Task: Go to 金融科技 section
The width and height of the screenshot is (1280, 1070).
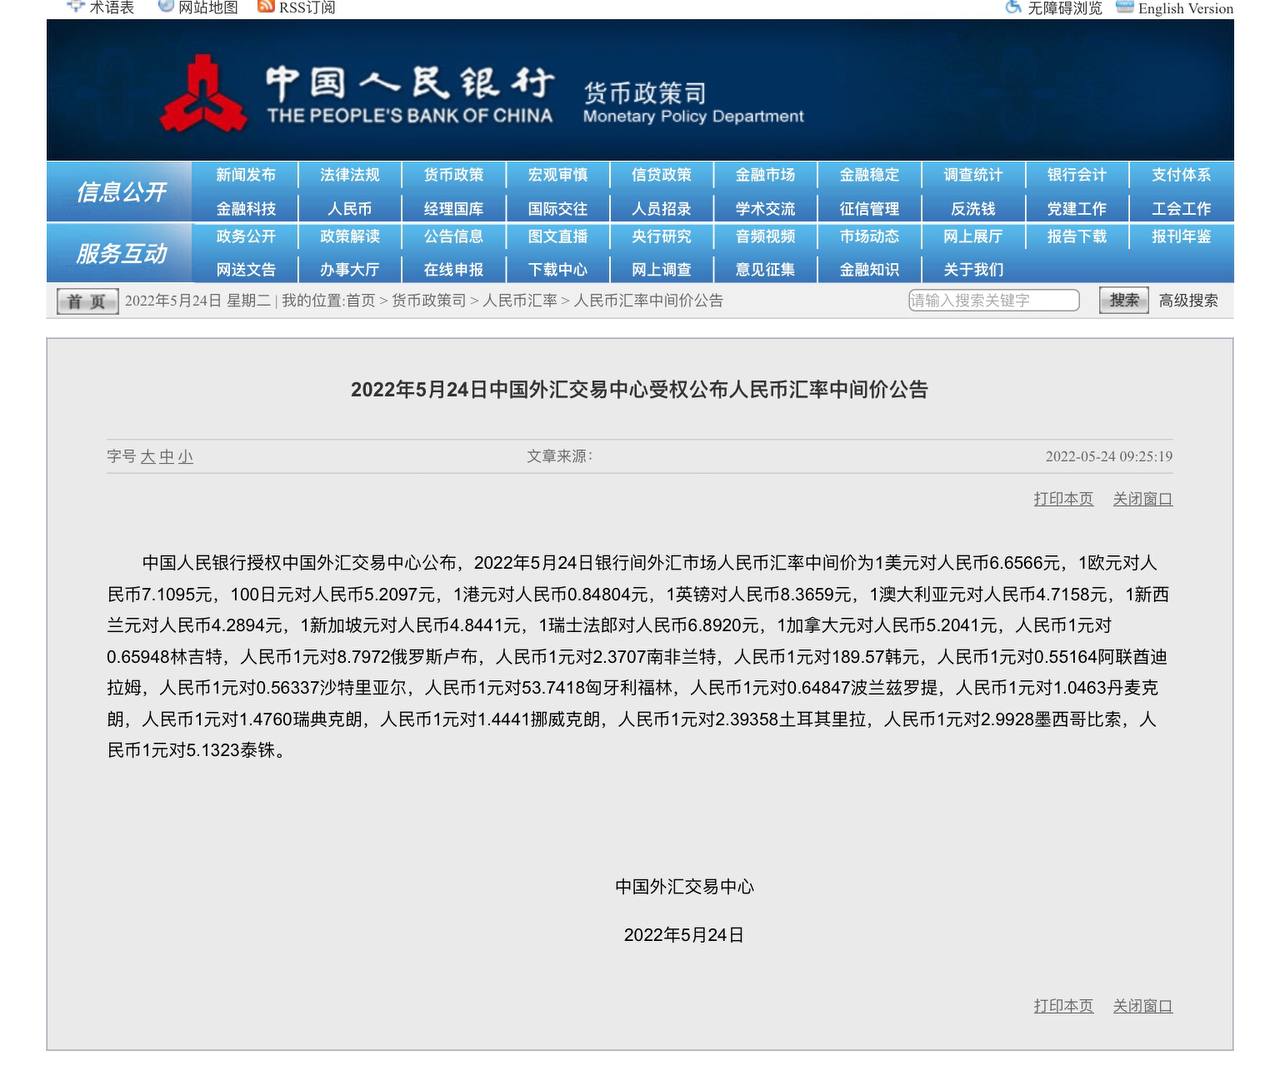Action: [x=245, y=209]
